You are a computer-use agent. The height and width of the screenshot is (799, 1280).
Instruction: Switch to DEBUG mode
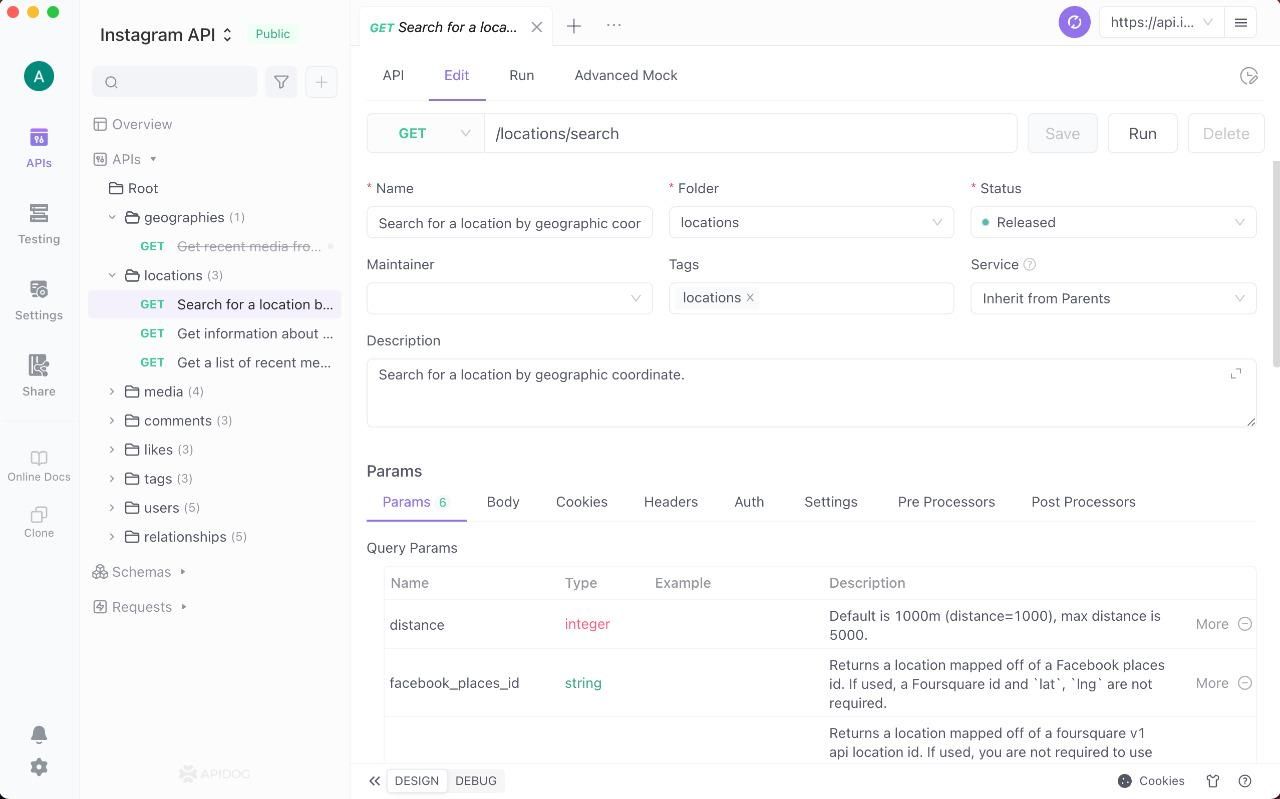click(x=476, y=781)
